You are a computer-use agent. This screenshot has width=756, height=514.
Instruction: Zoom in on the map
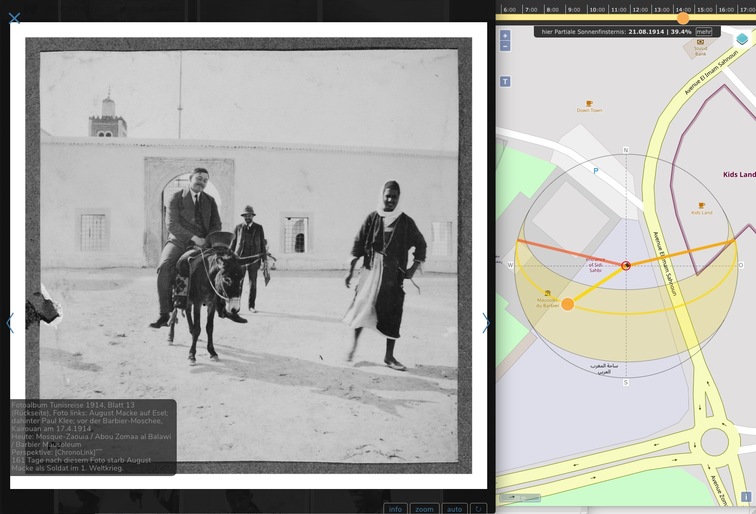point(505,35)
